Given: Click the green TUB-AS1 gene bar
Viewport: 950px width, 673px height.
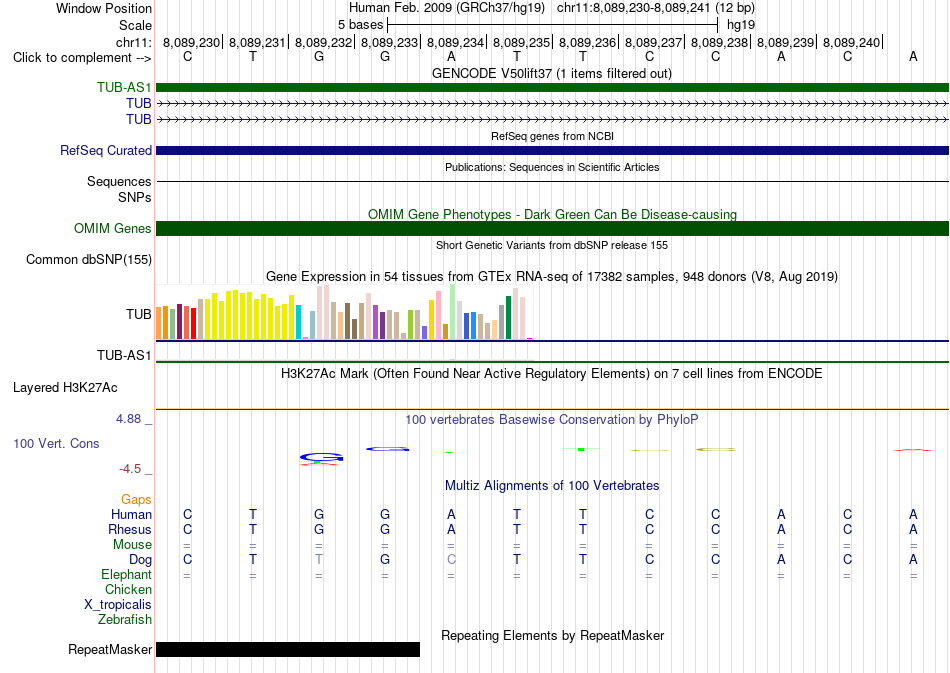Looking at the screenshot, I should click(x=552, y=87).
